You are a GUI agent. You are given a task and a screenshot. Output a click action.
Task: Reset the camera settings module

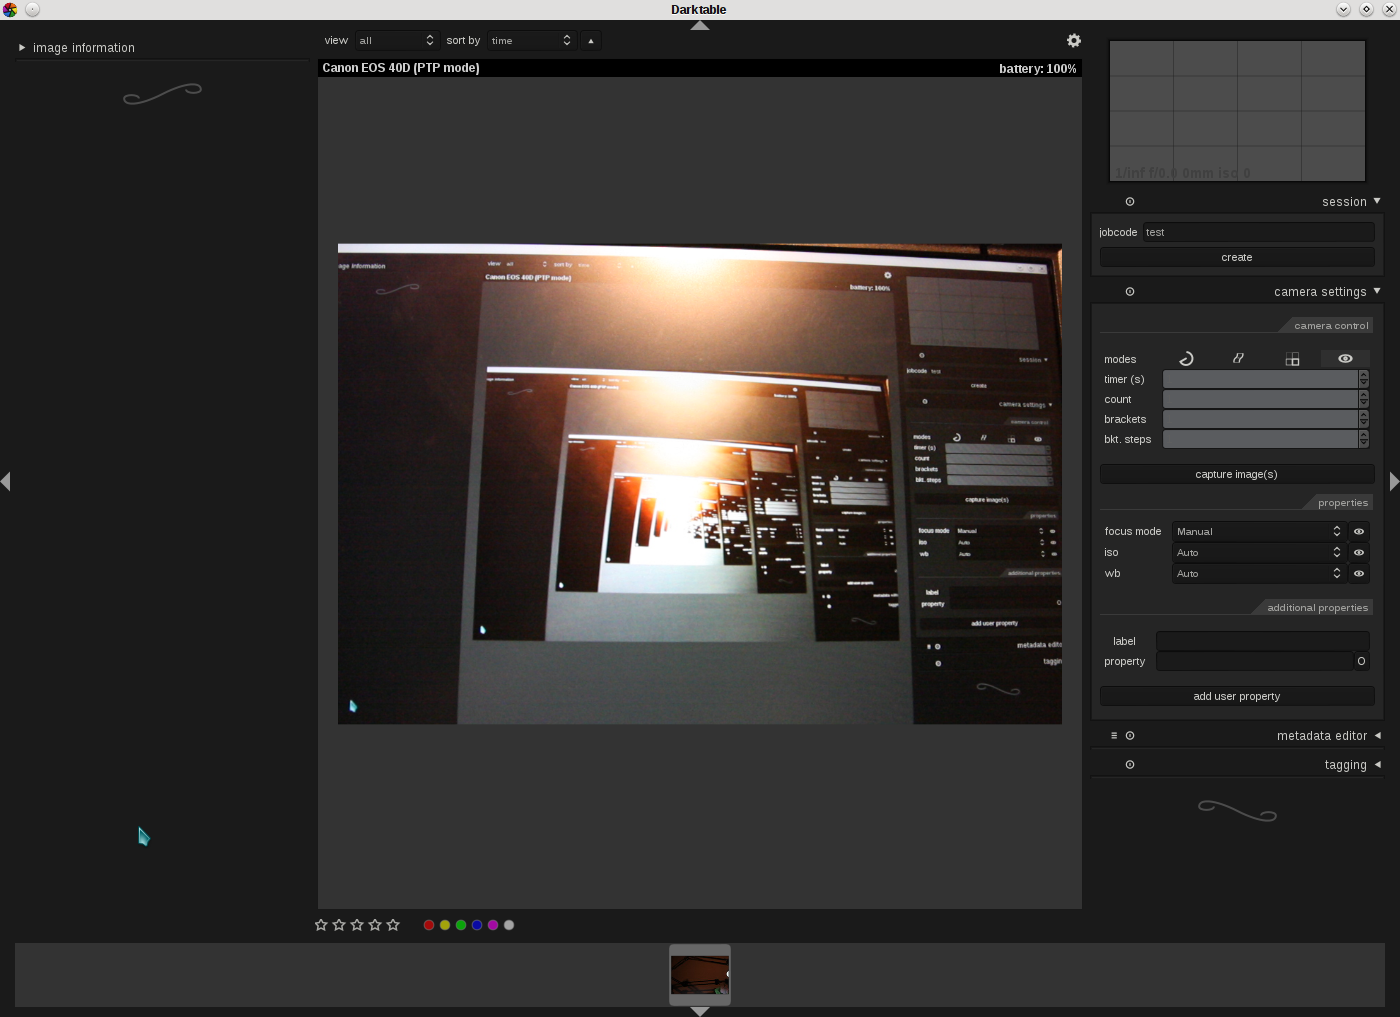1130,292
